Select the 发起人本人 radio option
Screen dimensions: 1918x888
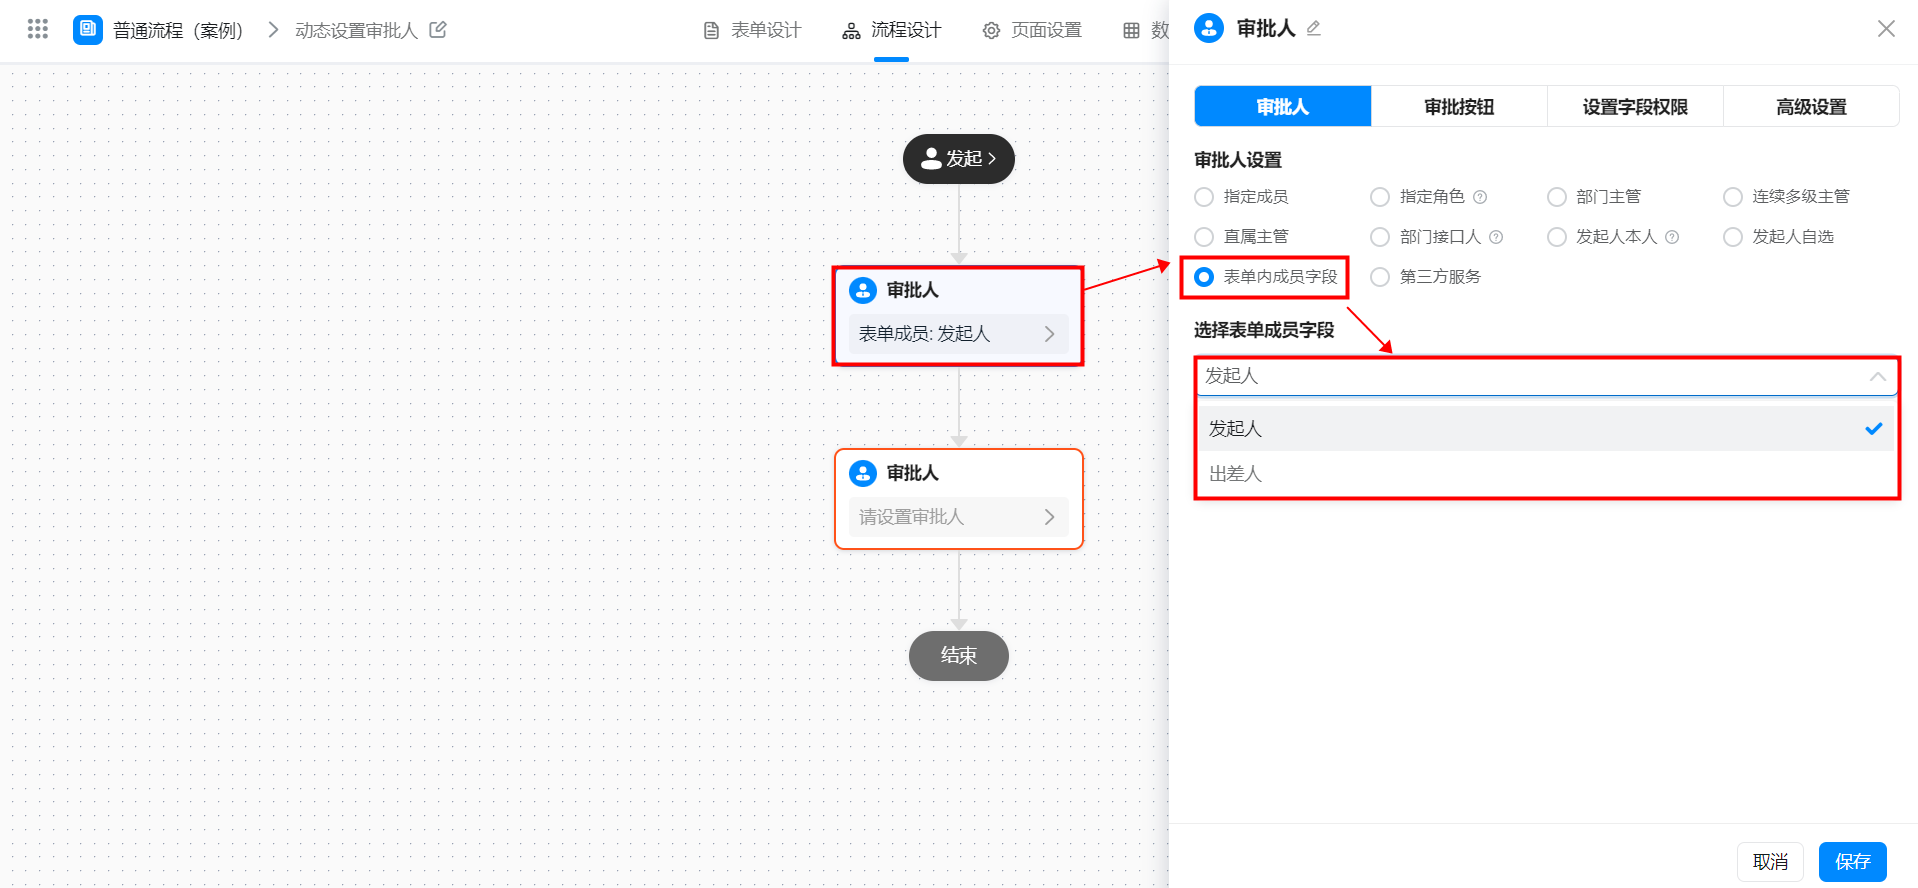[x=1557, y=237]
